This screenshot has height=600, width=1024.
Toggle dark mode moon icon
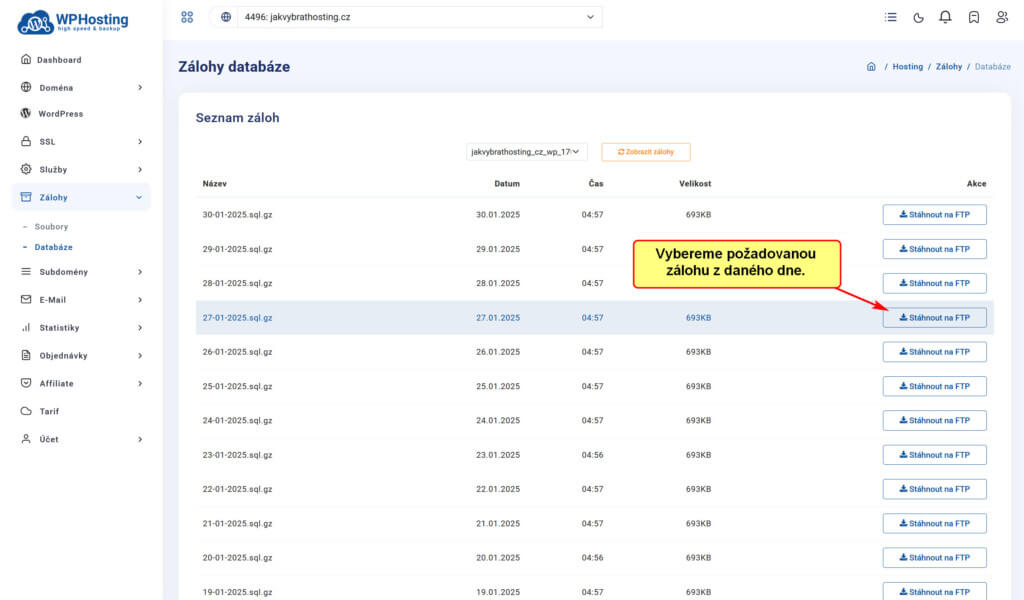coord(919,17)
